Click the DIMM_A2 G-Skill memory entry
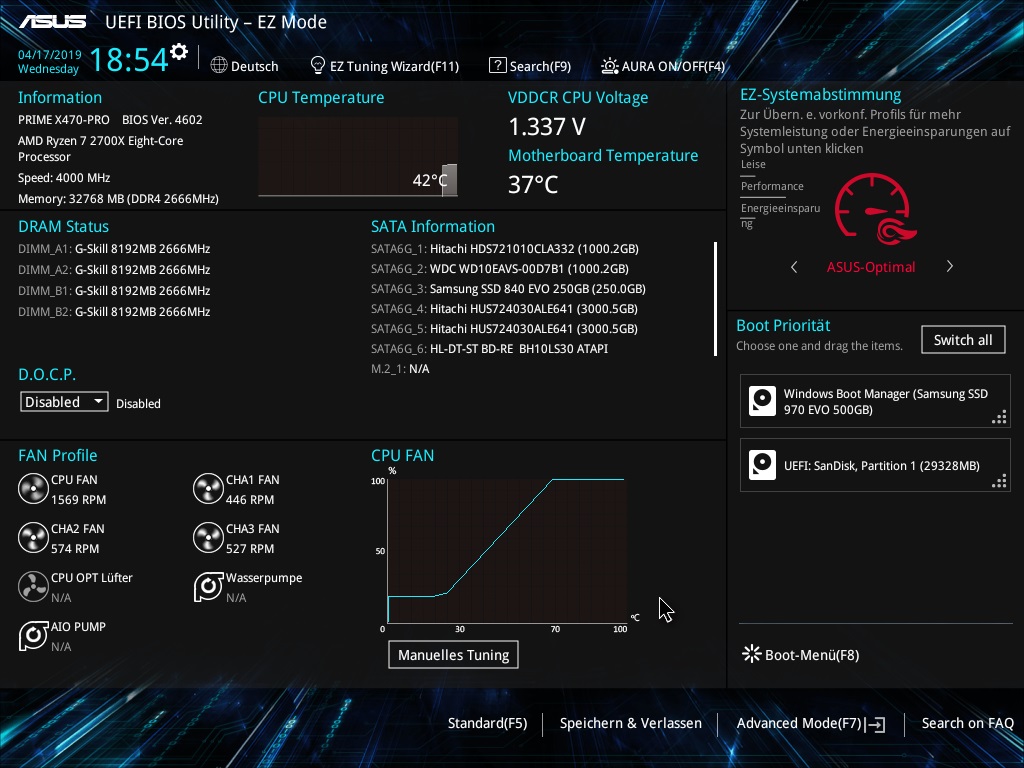The image size is (1024, 768). tap(114, 270)
